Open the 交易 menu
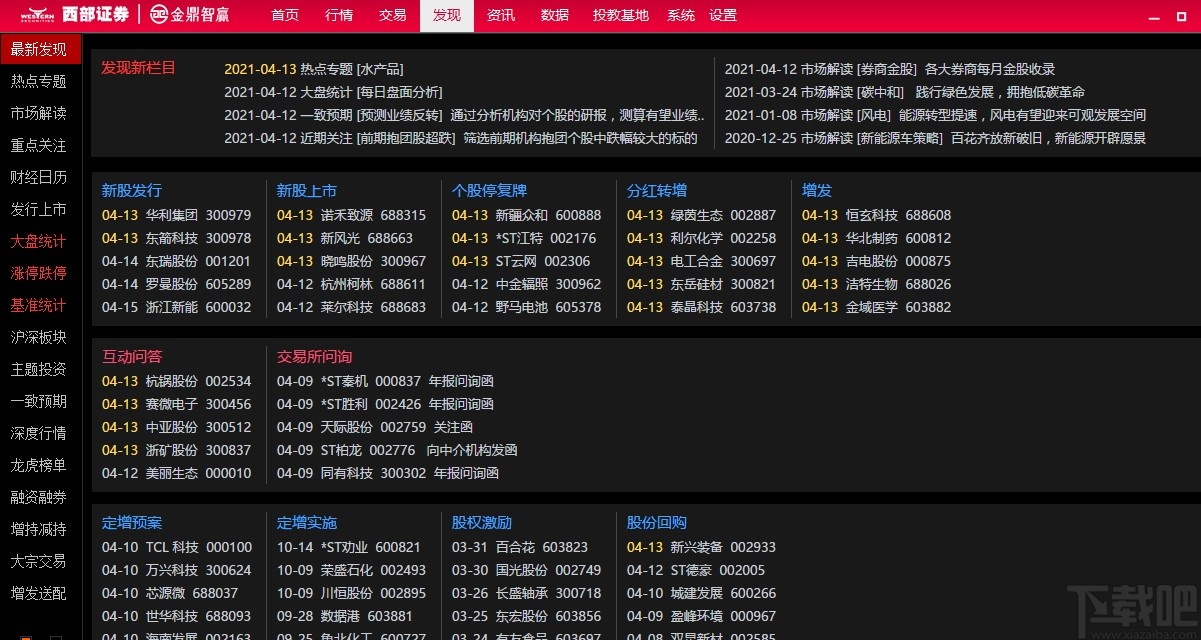The image size is (1201, 640). click(x=392, y=15)
